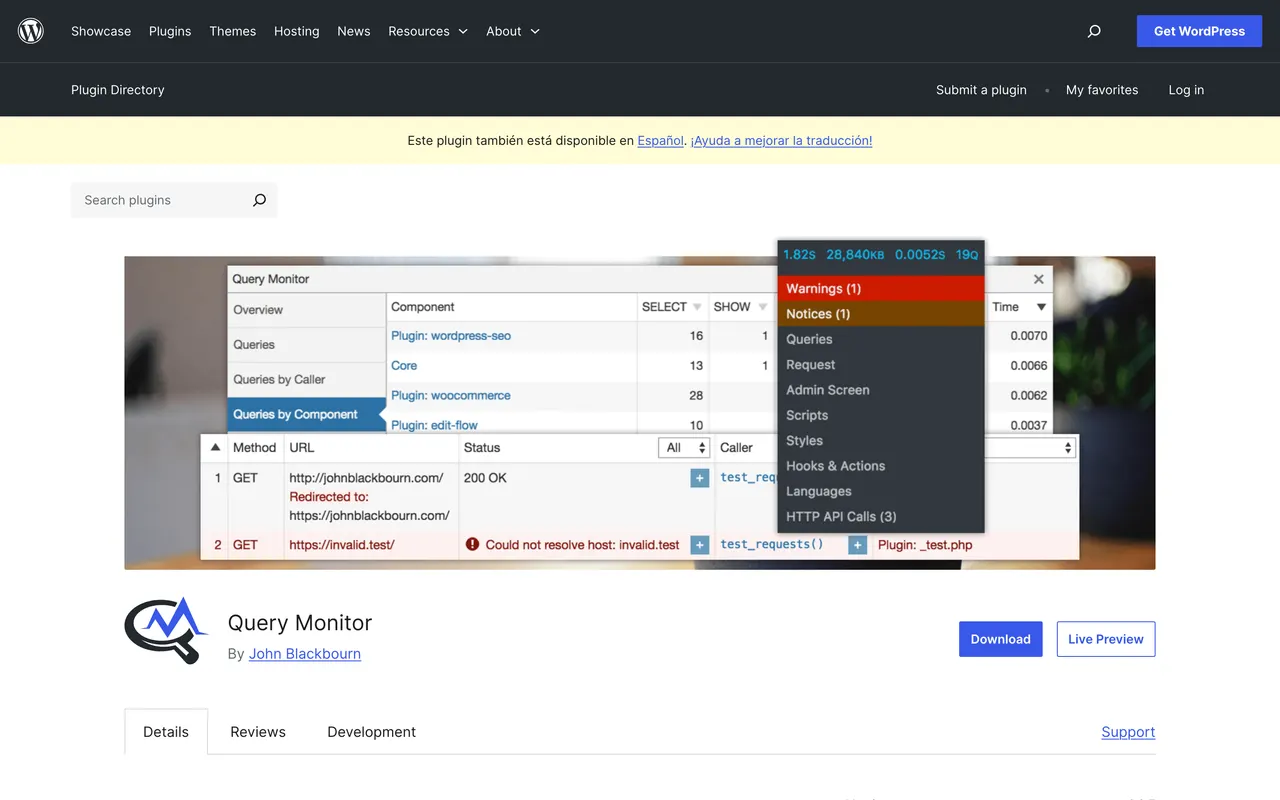The image size is (1280, 800).
Task: Open the Plugin Directory link
Action: pyautogui.click(x=118, y=90)
